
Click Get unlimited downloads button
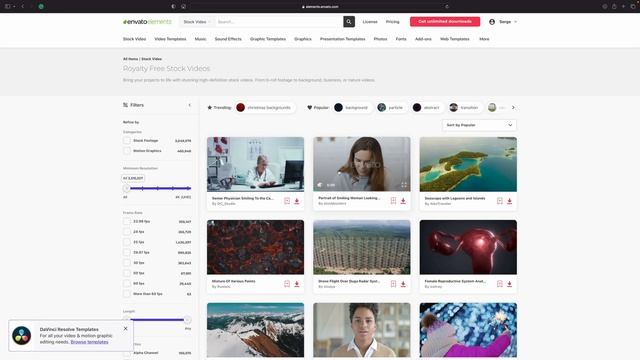(x=445, y=22)
